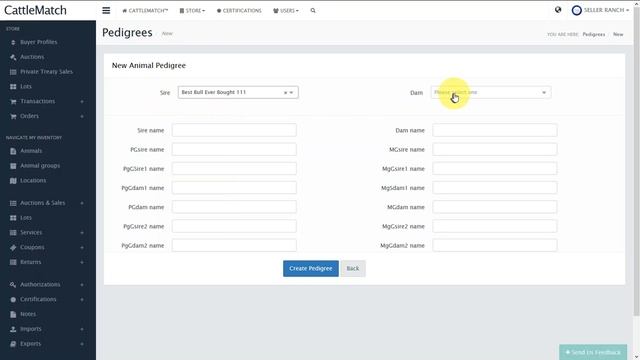Click the Auctions & Sales list icon
Screen dimensions: 640x360
pyautogui.click(x=13, y=203)
